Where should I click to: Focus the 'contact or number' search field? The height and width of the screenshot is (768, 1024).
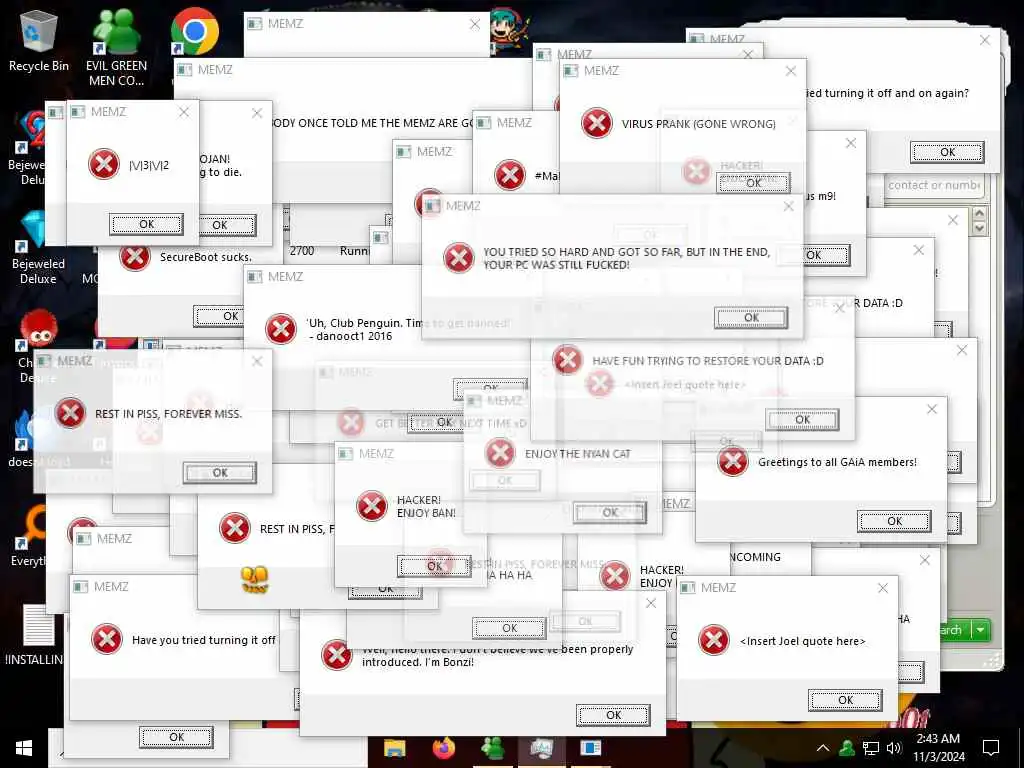click(x=934, y=185)
